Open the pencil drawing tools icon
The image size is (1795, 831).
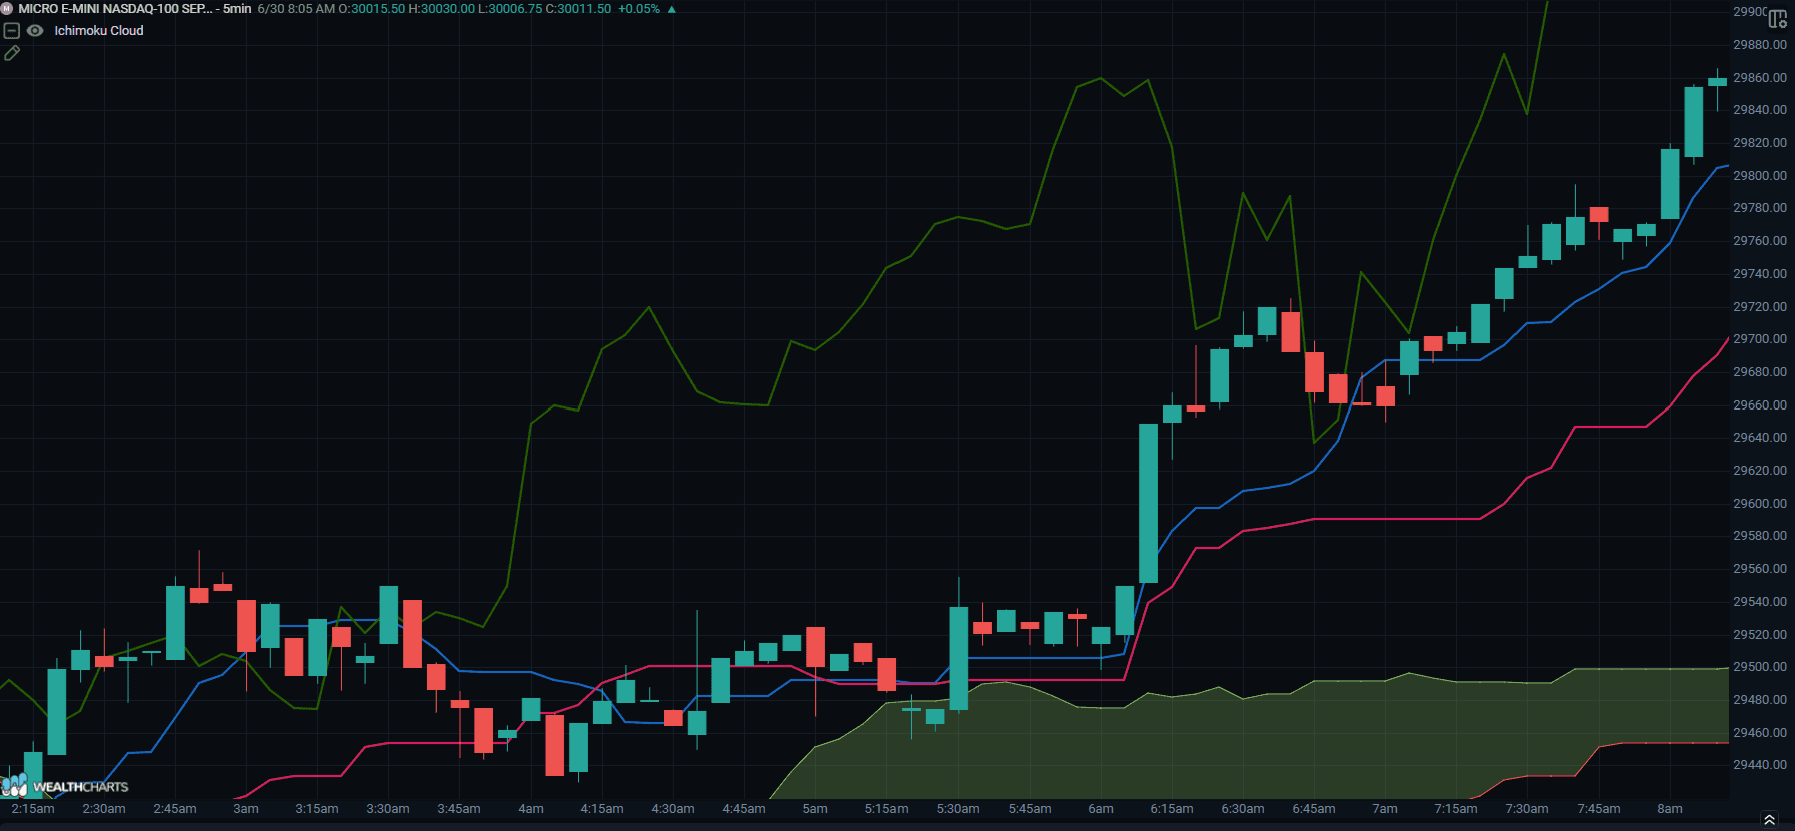pos(12,53)
